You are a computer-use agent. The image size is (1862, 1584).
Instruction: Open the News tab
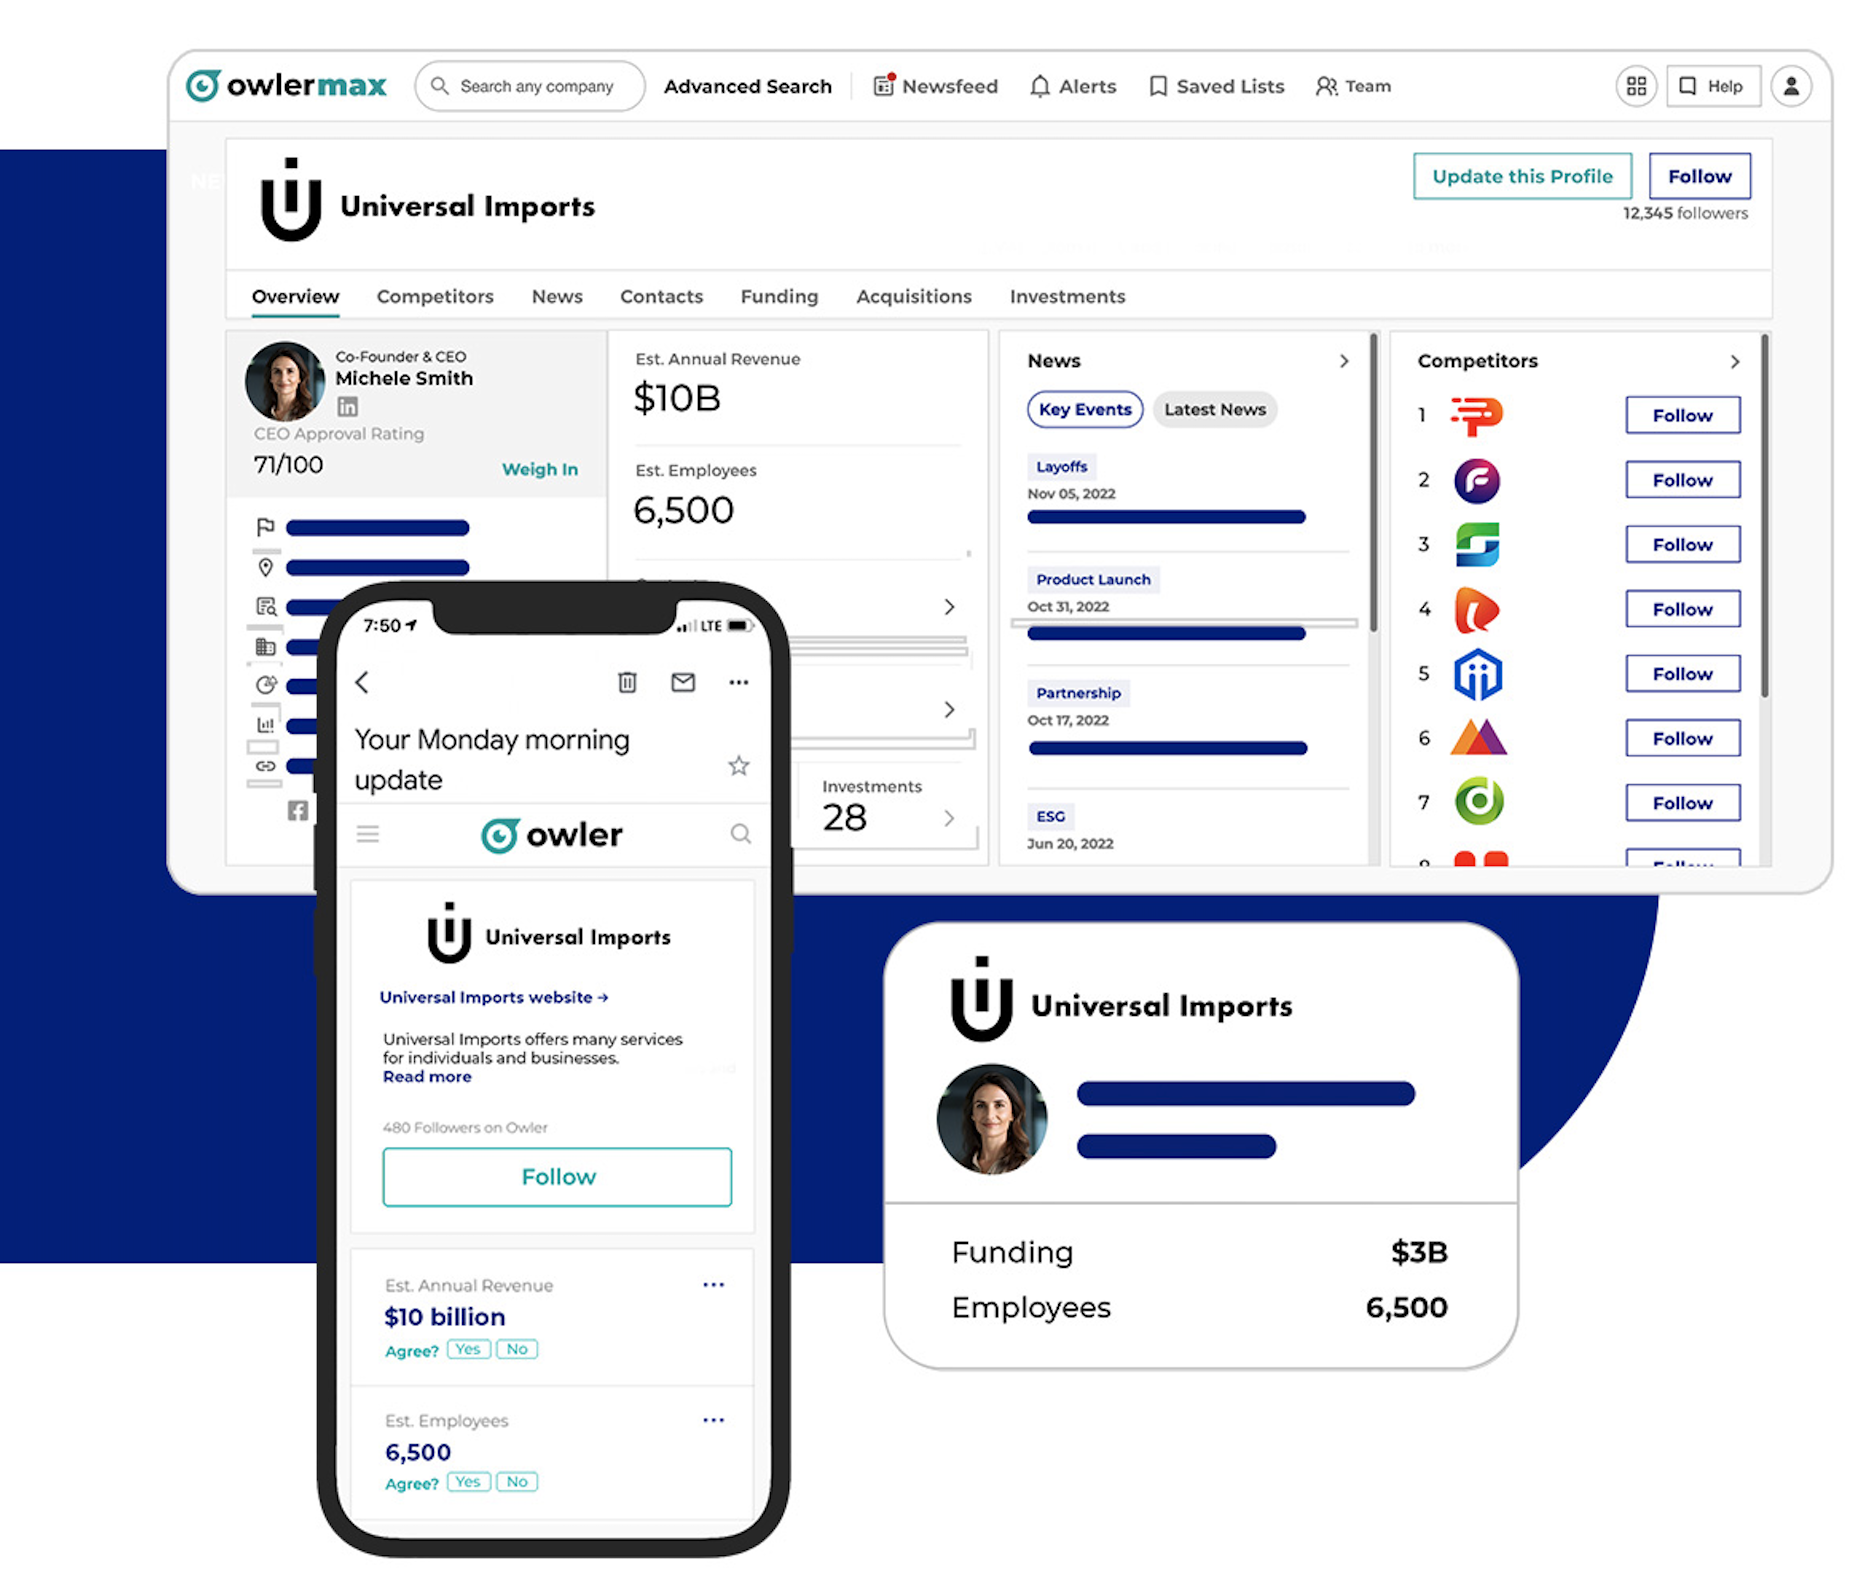[x=557, y=296]
